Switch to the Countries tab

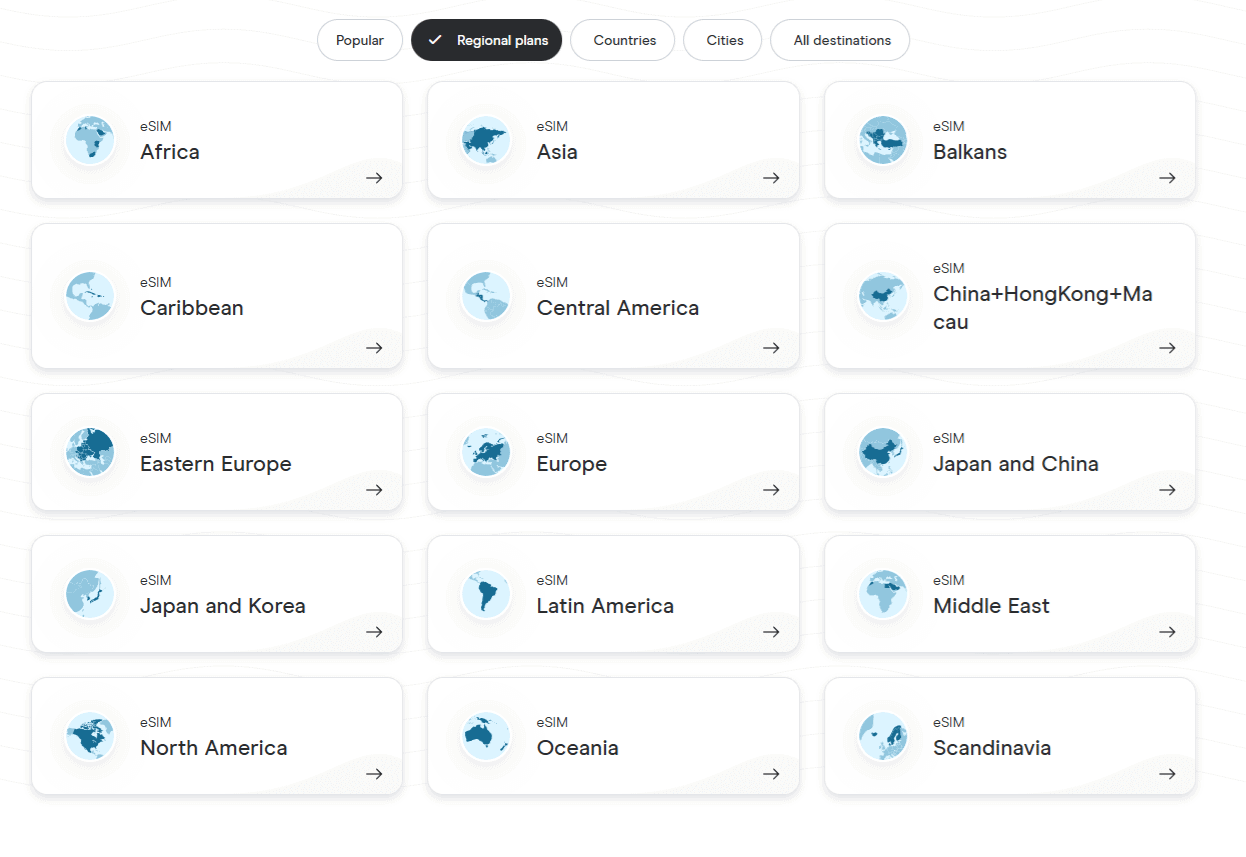624,40
